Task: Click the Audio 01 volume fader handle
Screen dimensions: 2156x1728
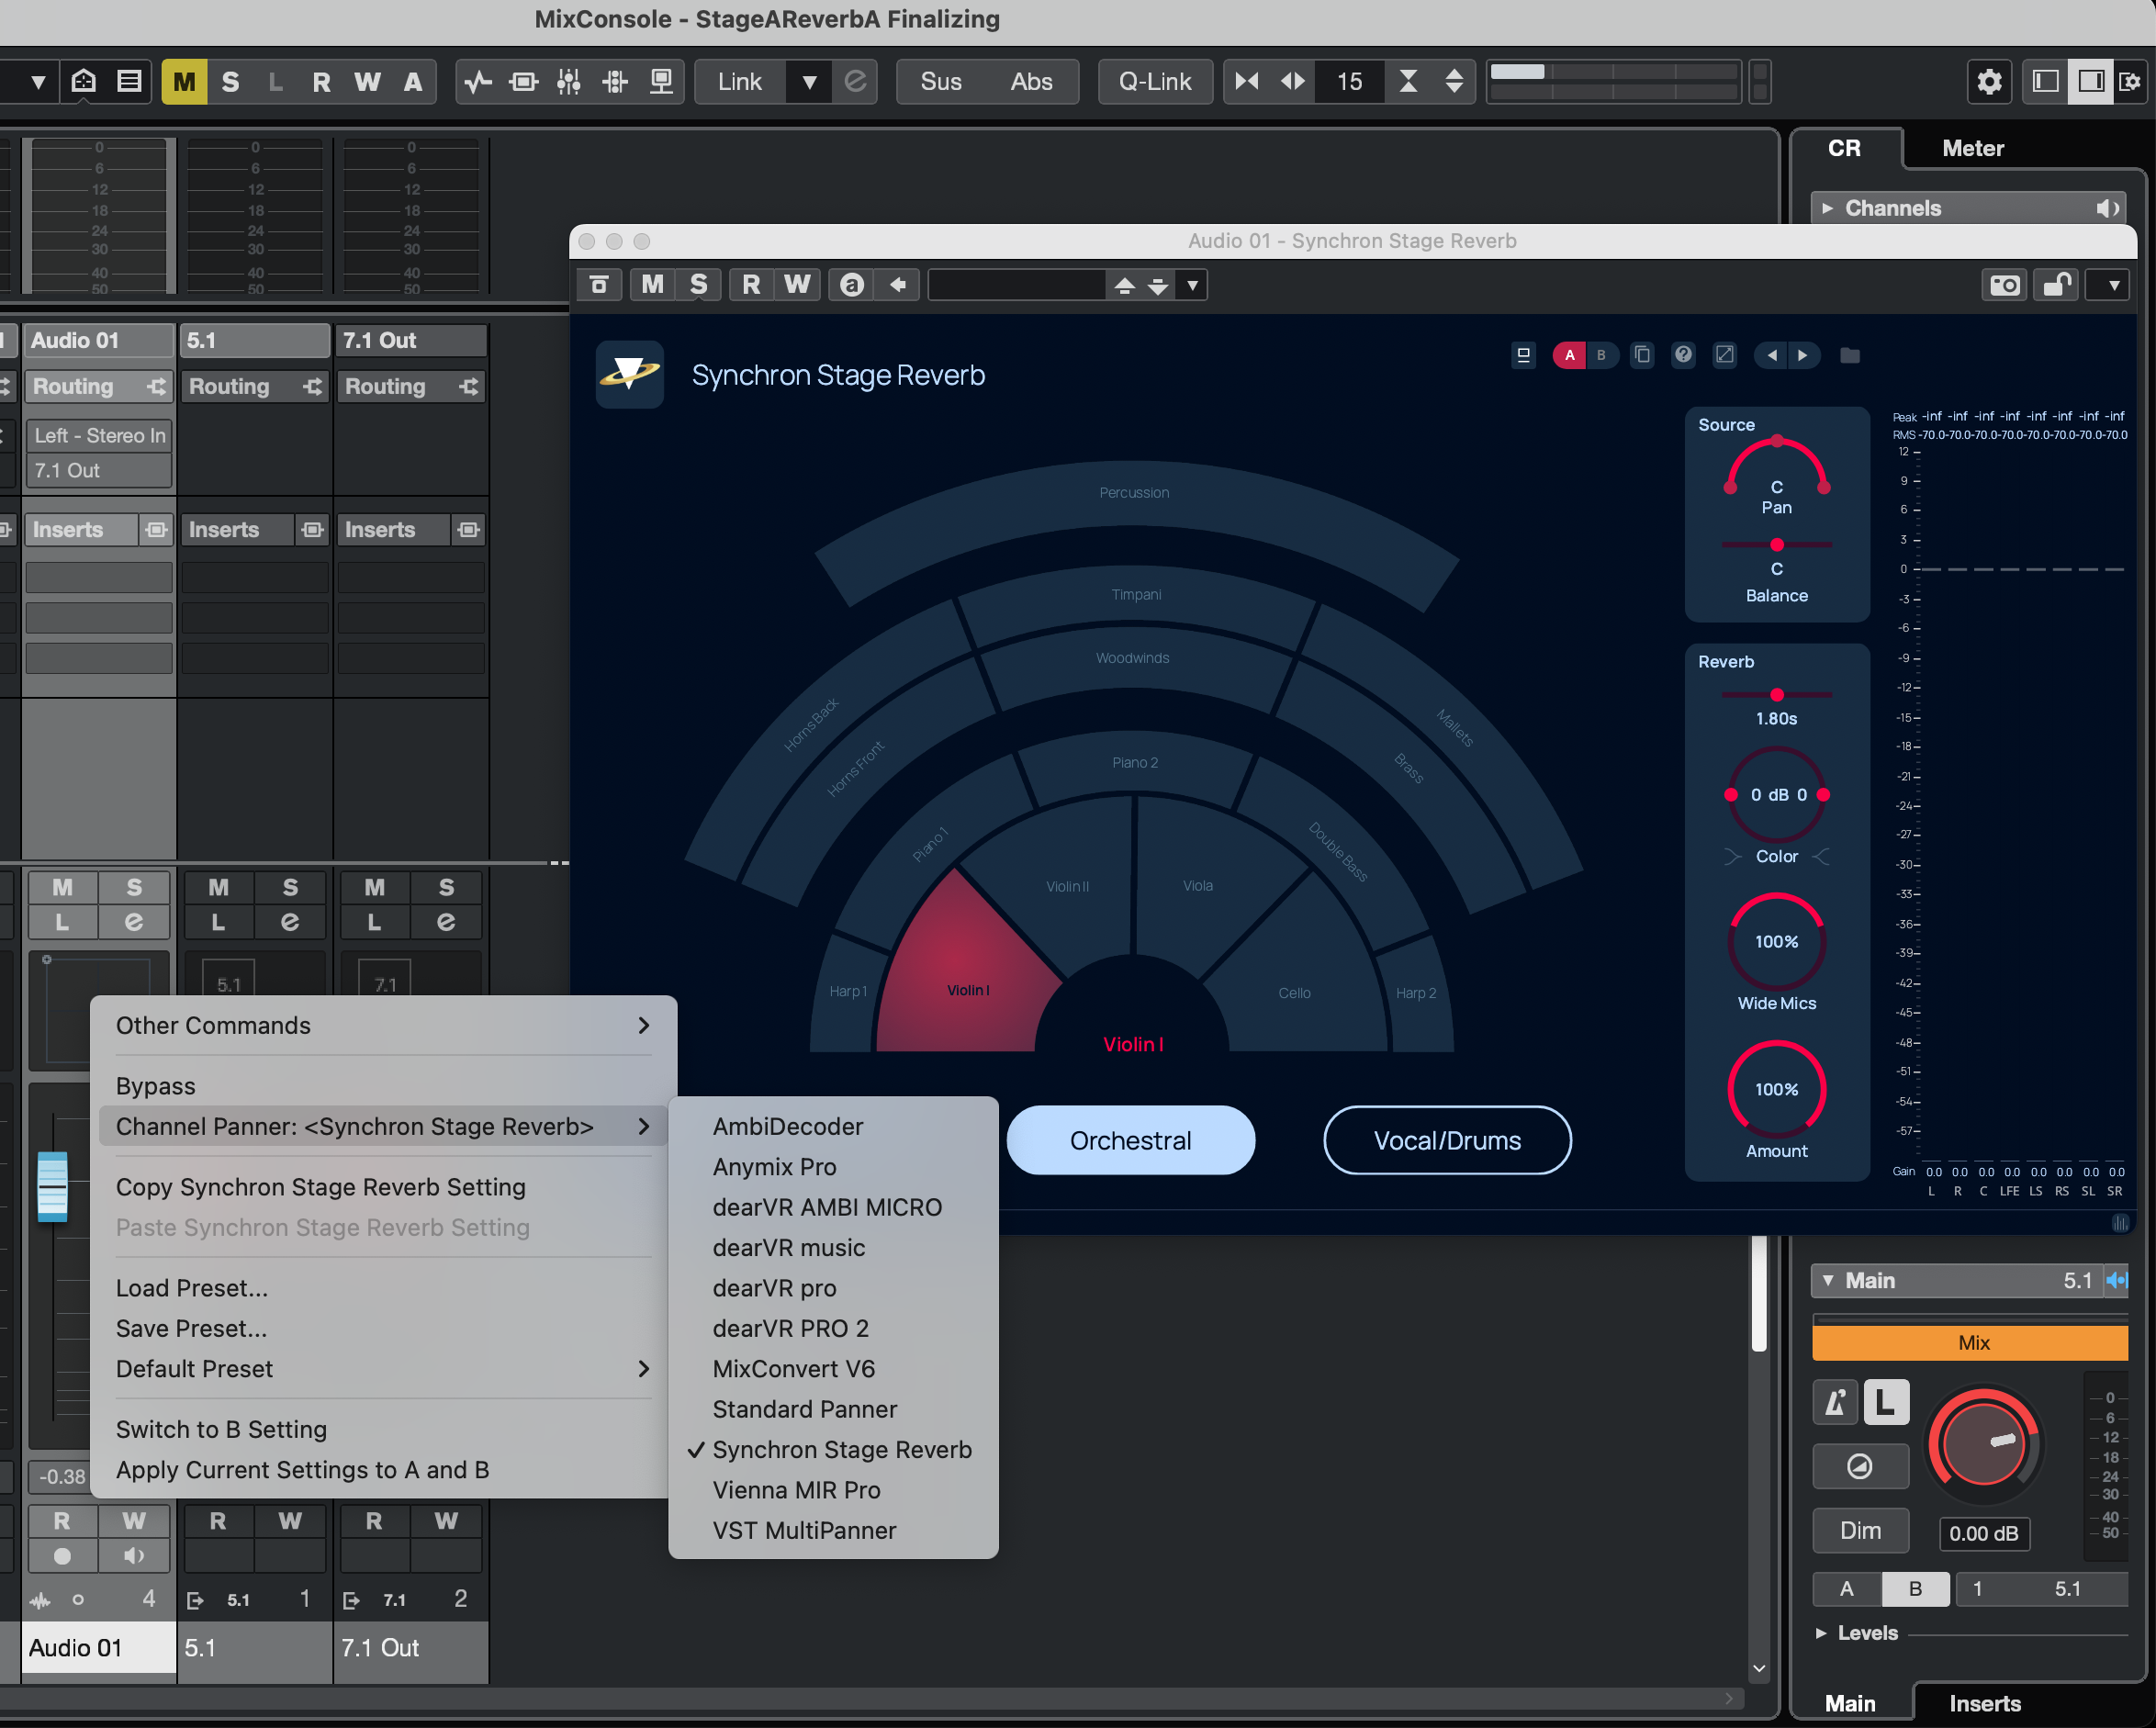Action: [52, 1187]
